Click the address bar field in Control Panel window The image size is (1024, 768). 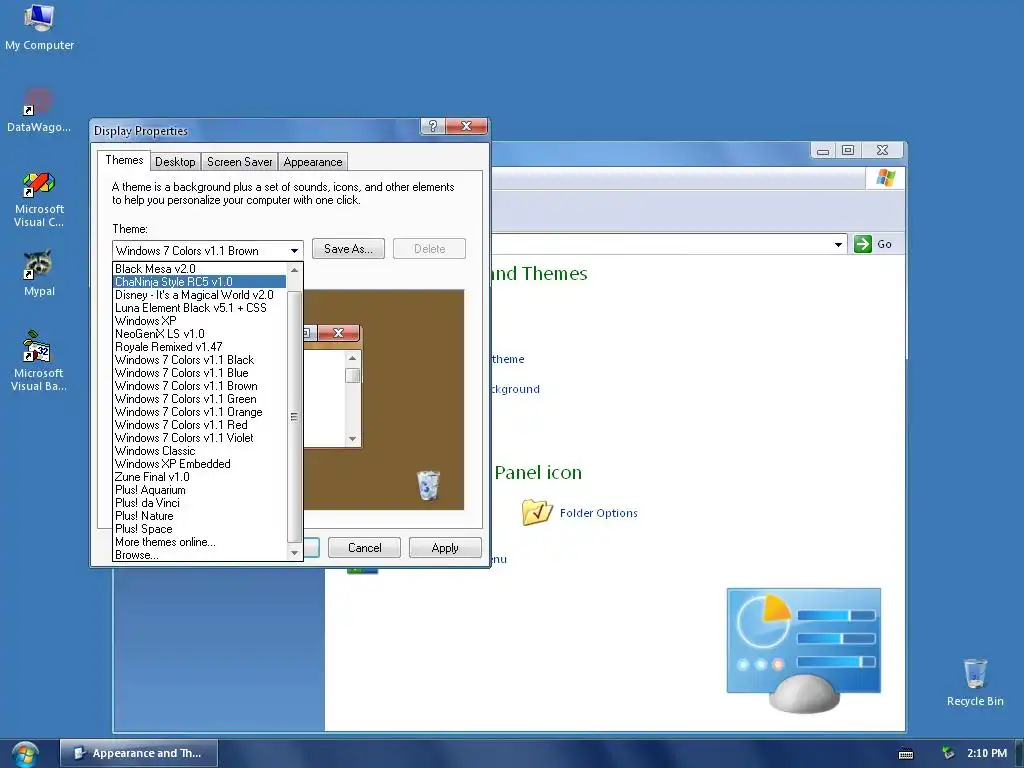pyautogui.click(x=669, y=244)
